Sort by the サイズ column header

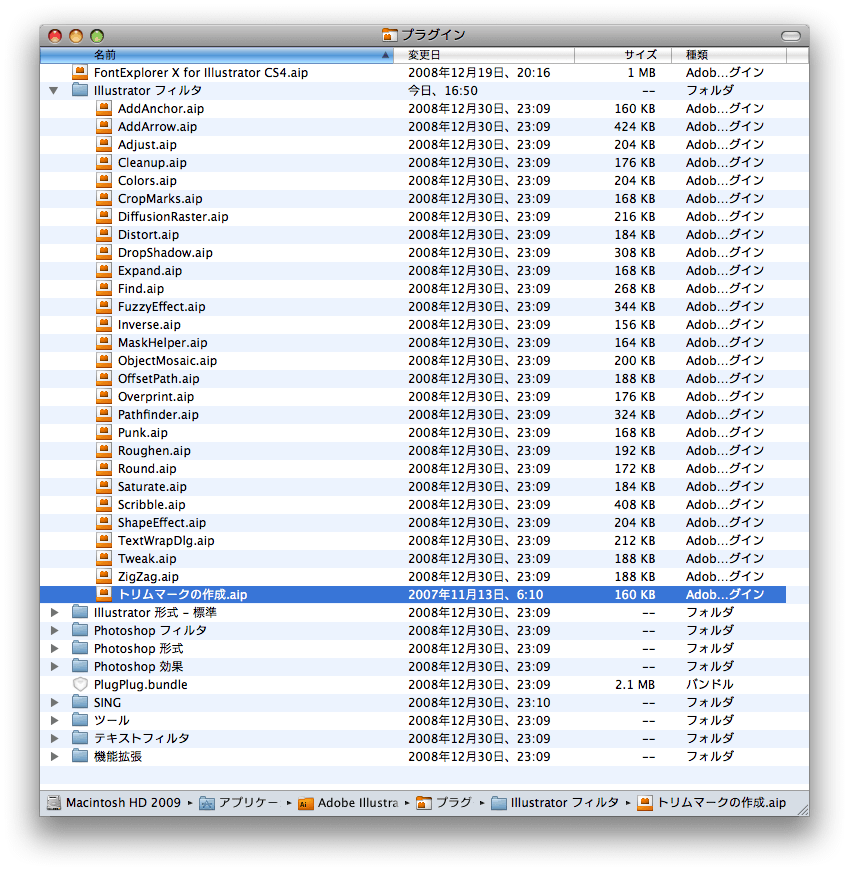pos(623,54)
